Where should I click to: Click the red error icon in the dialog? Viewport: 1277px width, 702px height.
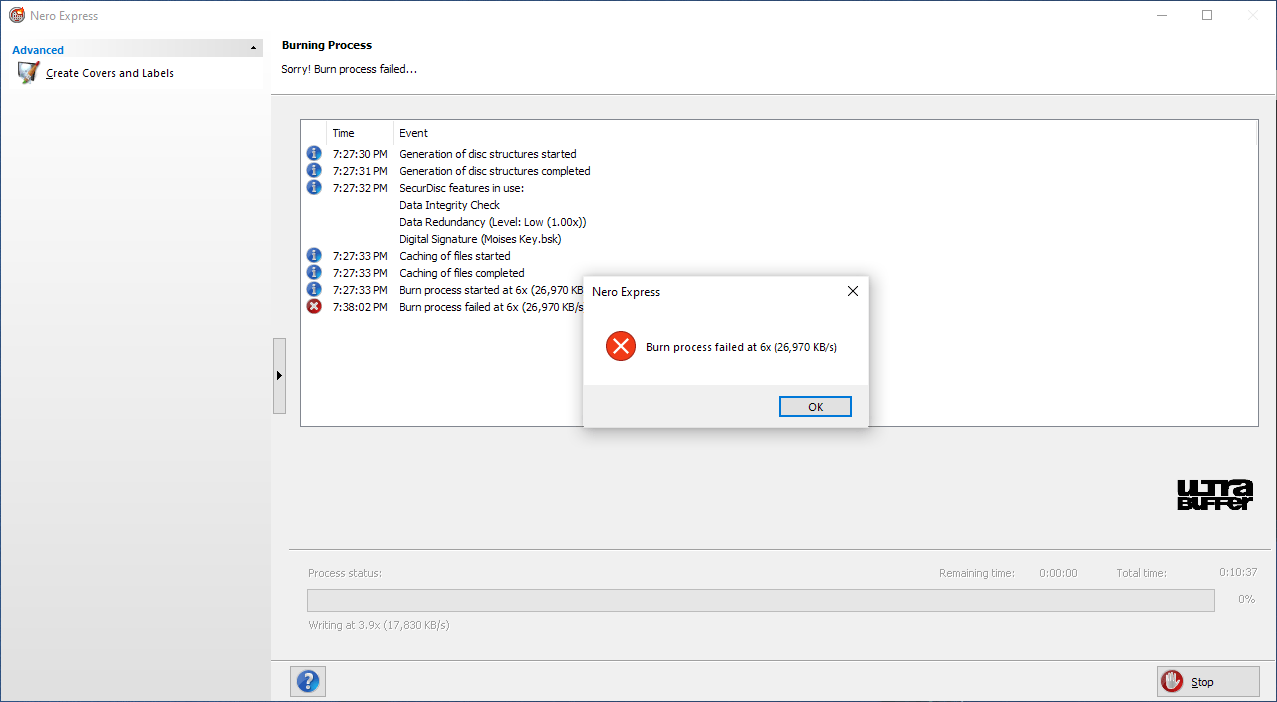621,347
